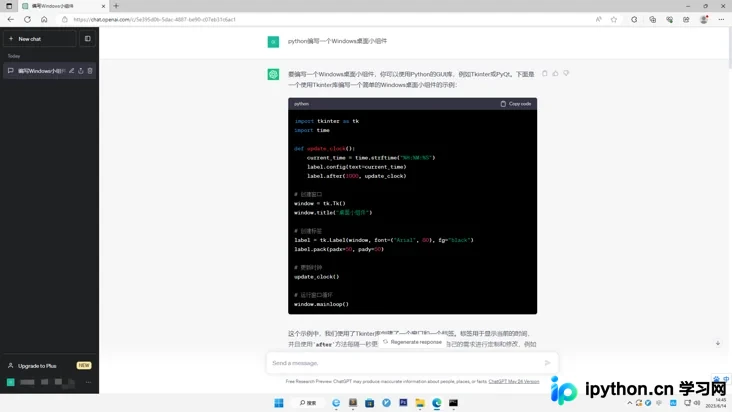Screen dimensions: 732x412
Task: Open Microsoft Store from the taskbar
Action: pos(369,403)
